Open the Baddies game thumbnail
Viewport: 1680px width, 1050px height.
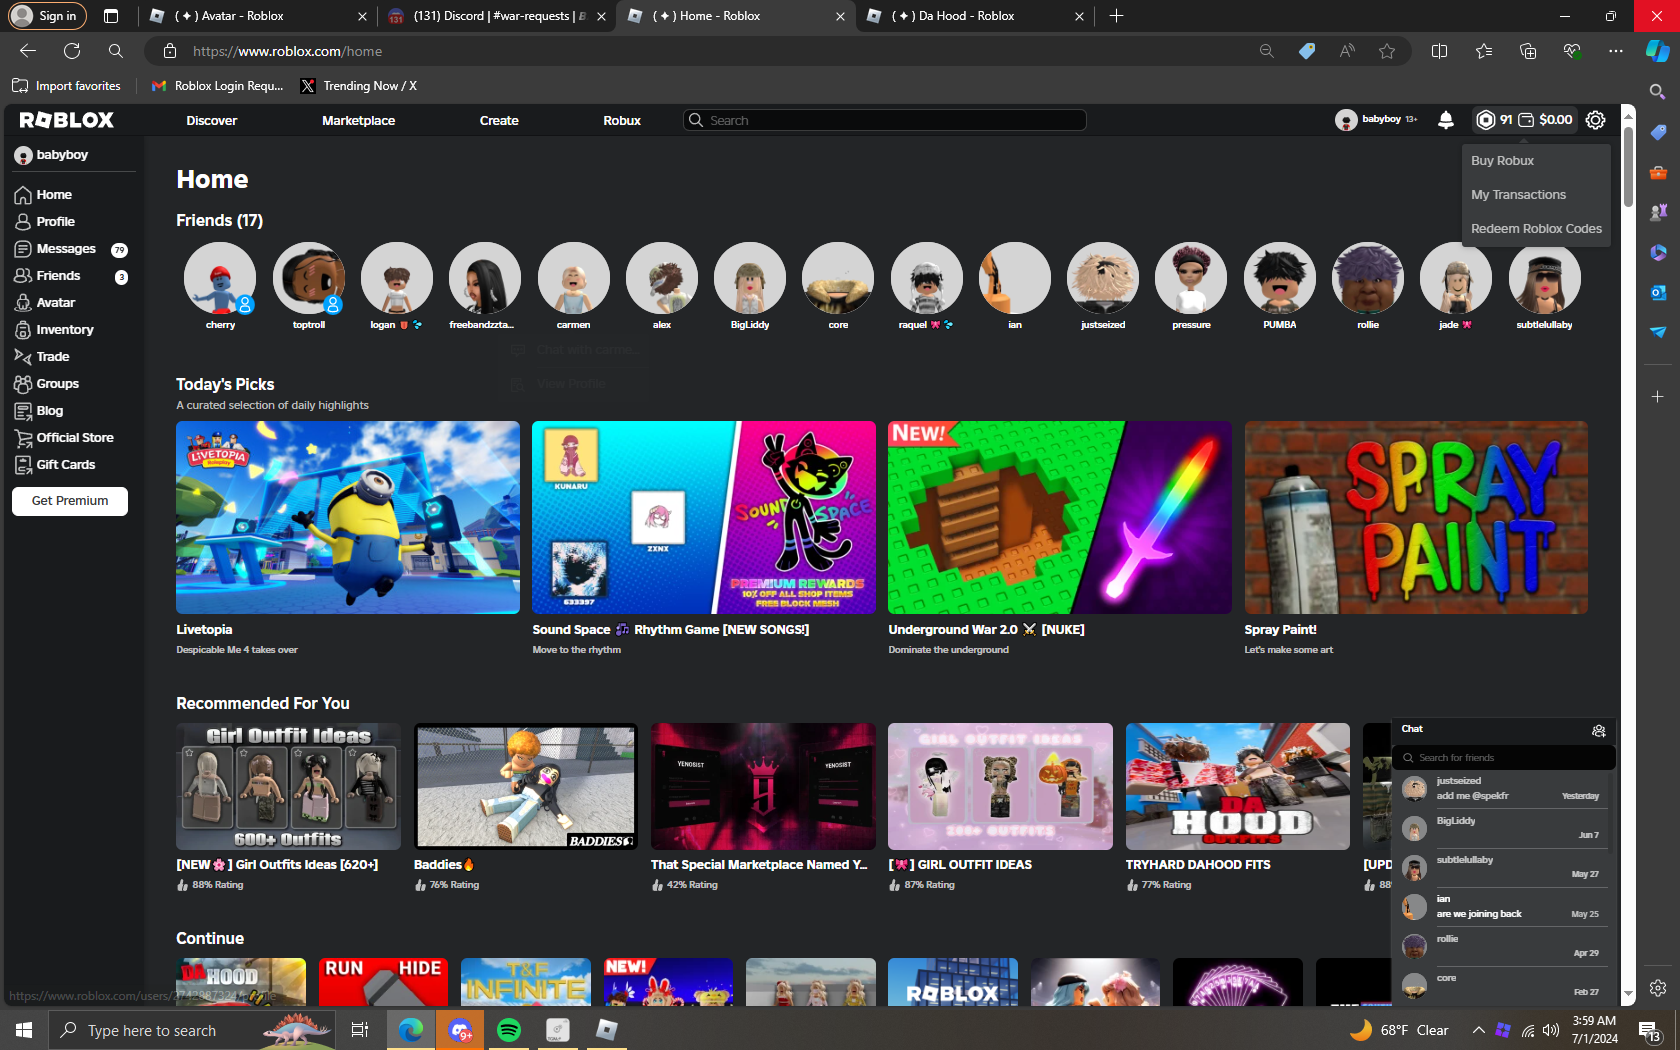point(526,787)
